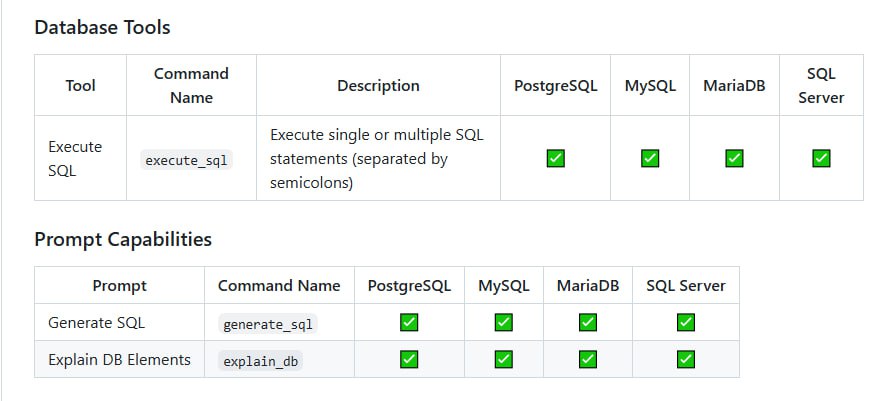This screenshot has height=401, width=892.
Task: Click MariaDB checkmark in Generate SQL row
Action: point(588,323)
